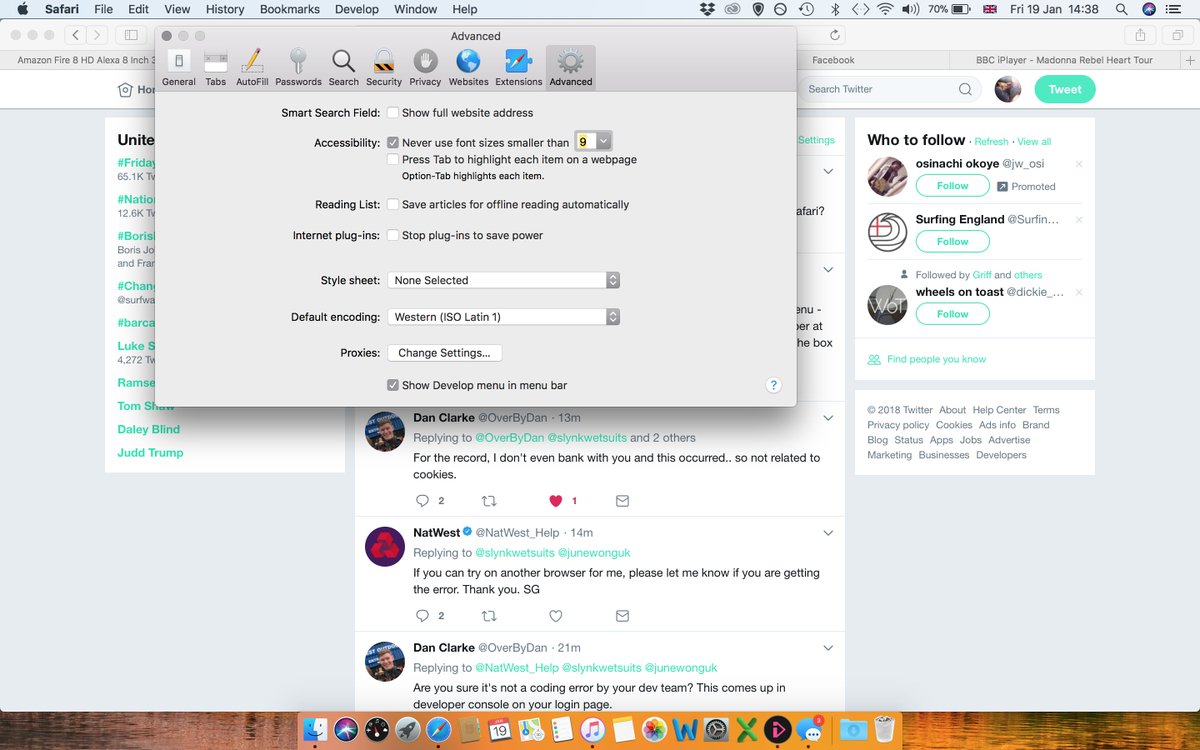Click the Dropbox menu bar icon

(708, 9)
